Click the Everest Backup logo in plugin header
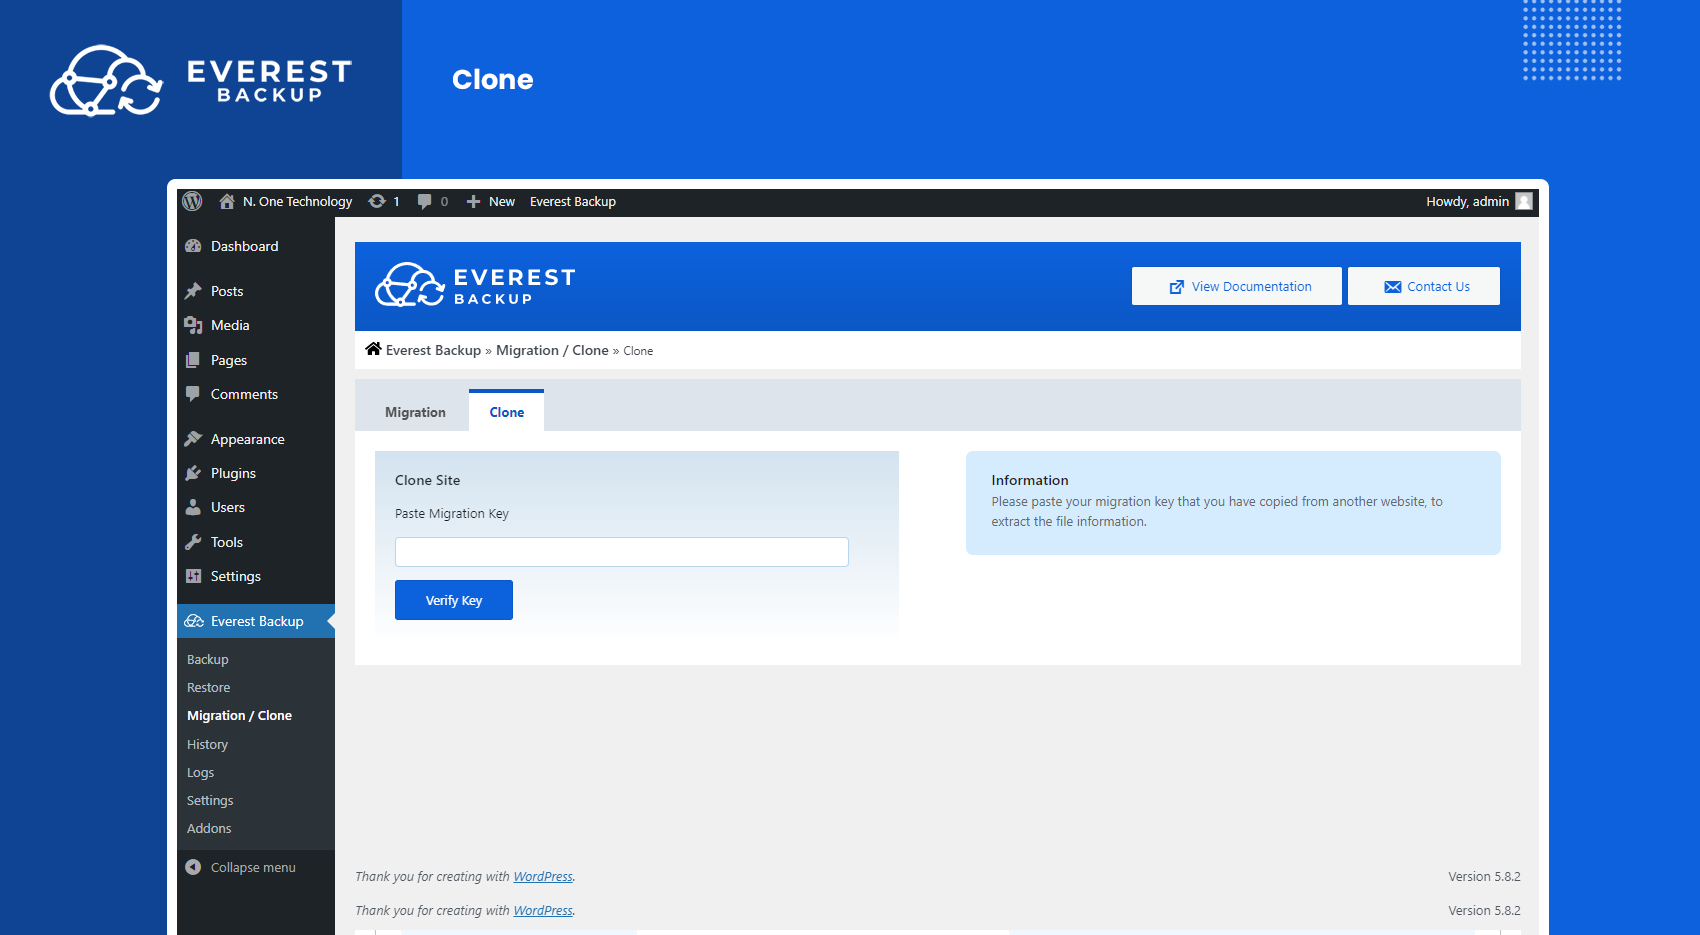 click(475, 285)
